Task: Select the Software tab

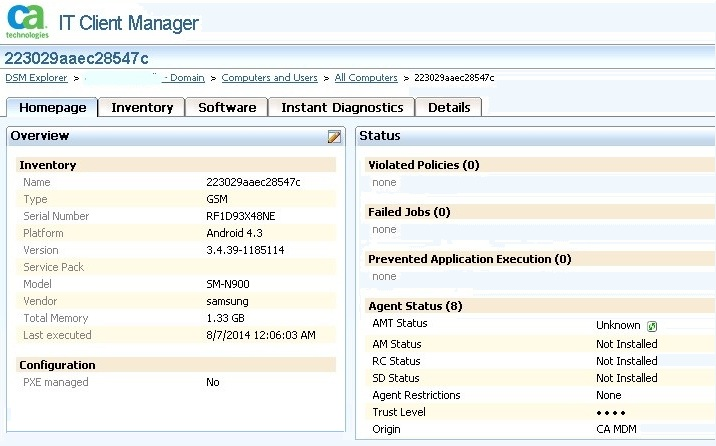Action: (x=227, y=107)
